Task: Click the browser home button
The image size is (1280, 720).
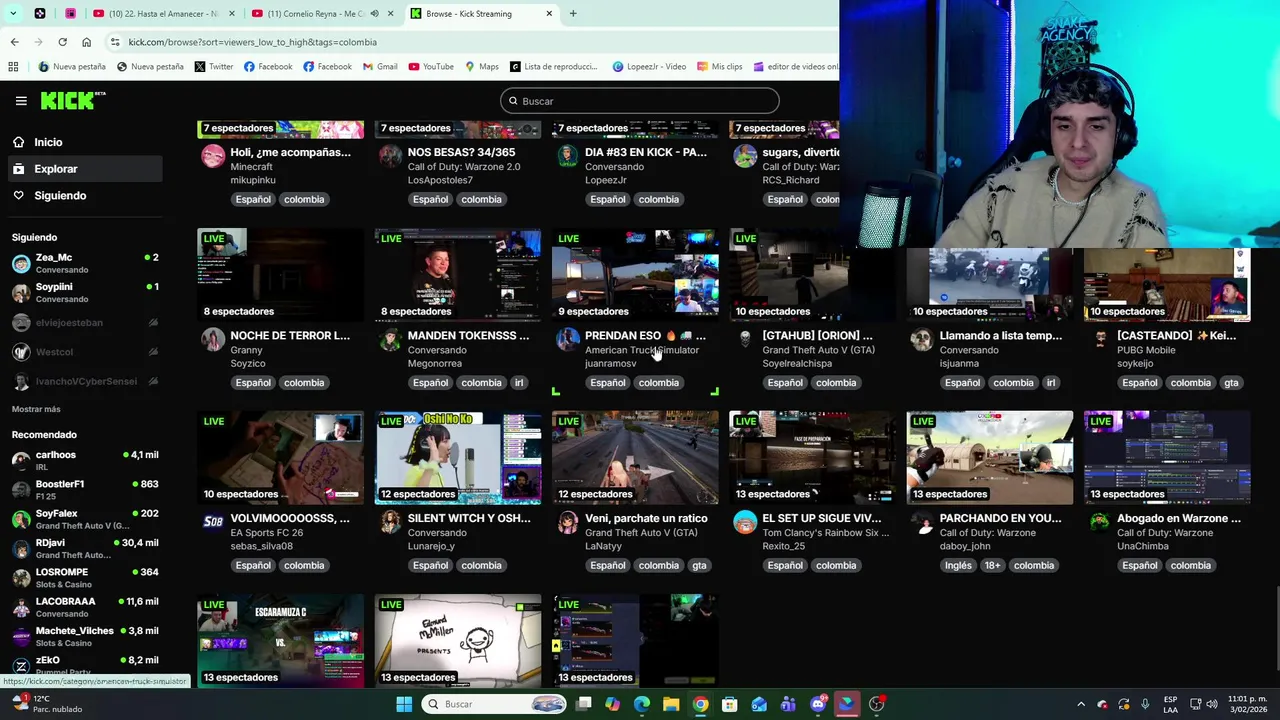Action: (86, 42)
